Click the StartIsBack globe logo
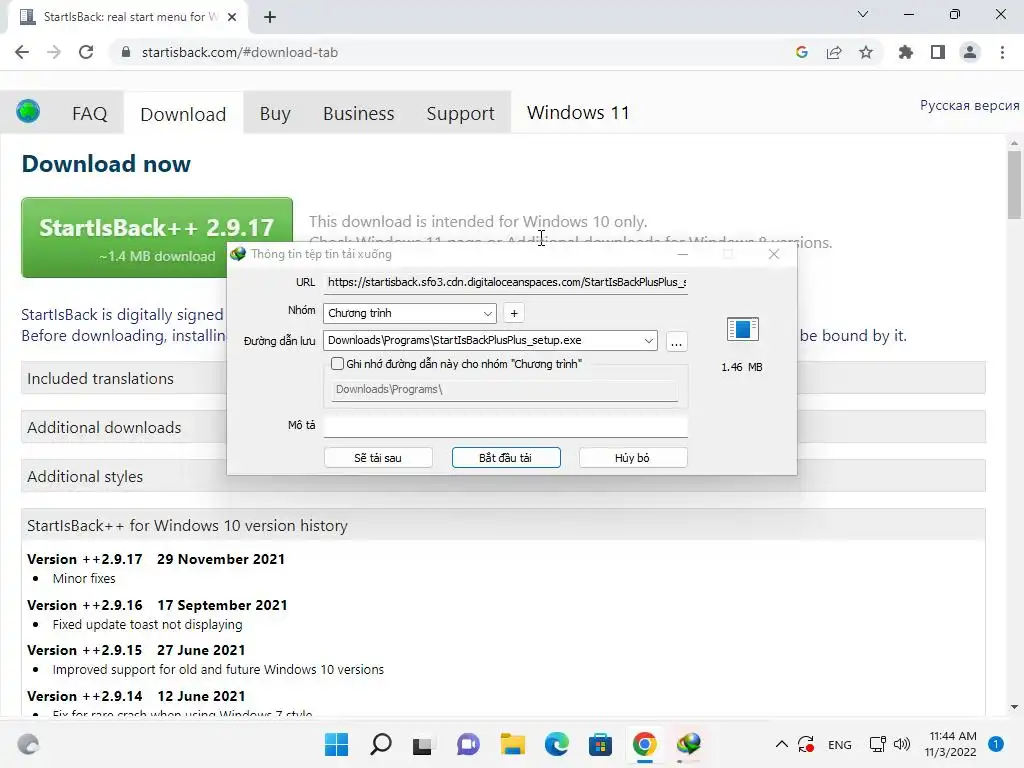Viewport: 1024px width, 768px height. (x=28, y=112)
